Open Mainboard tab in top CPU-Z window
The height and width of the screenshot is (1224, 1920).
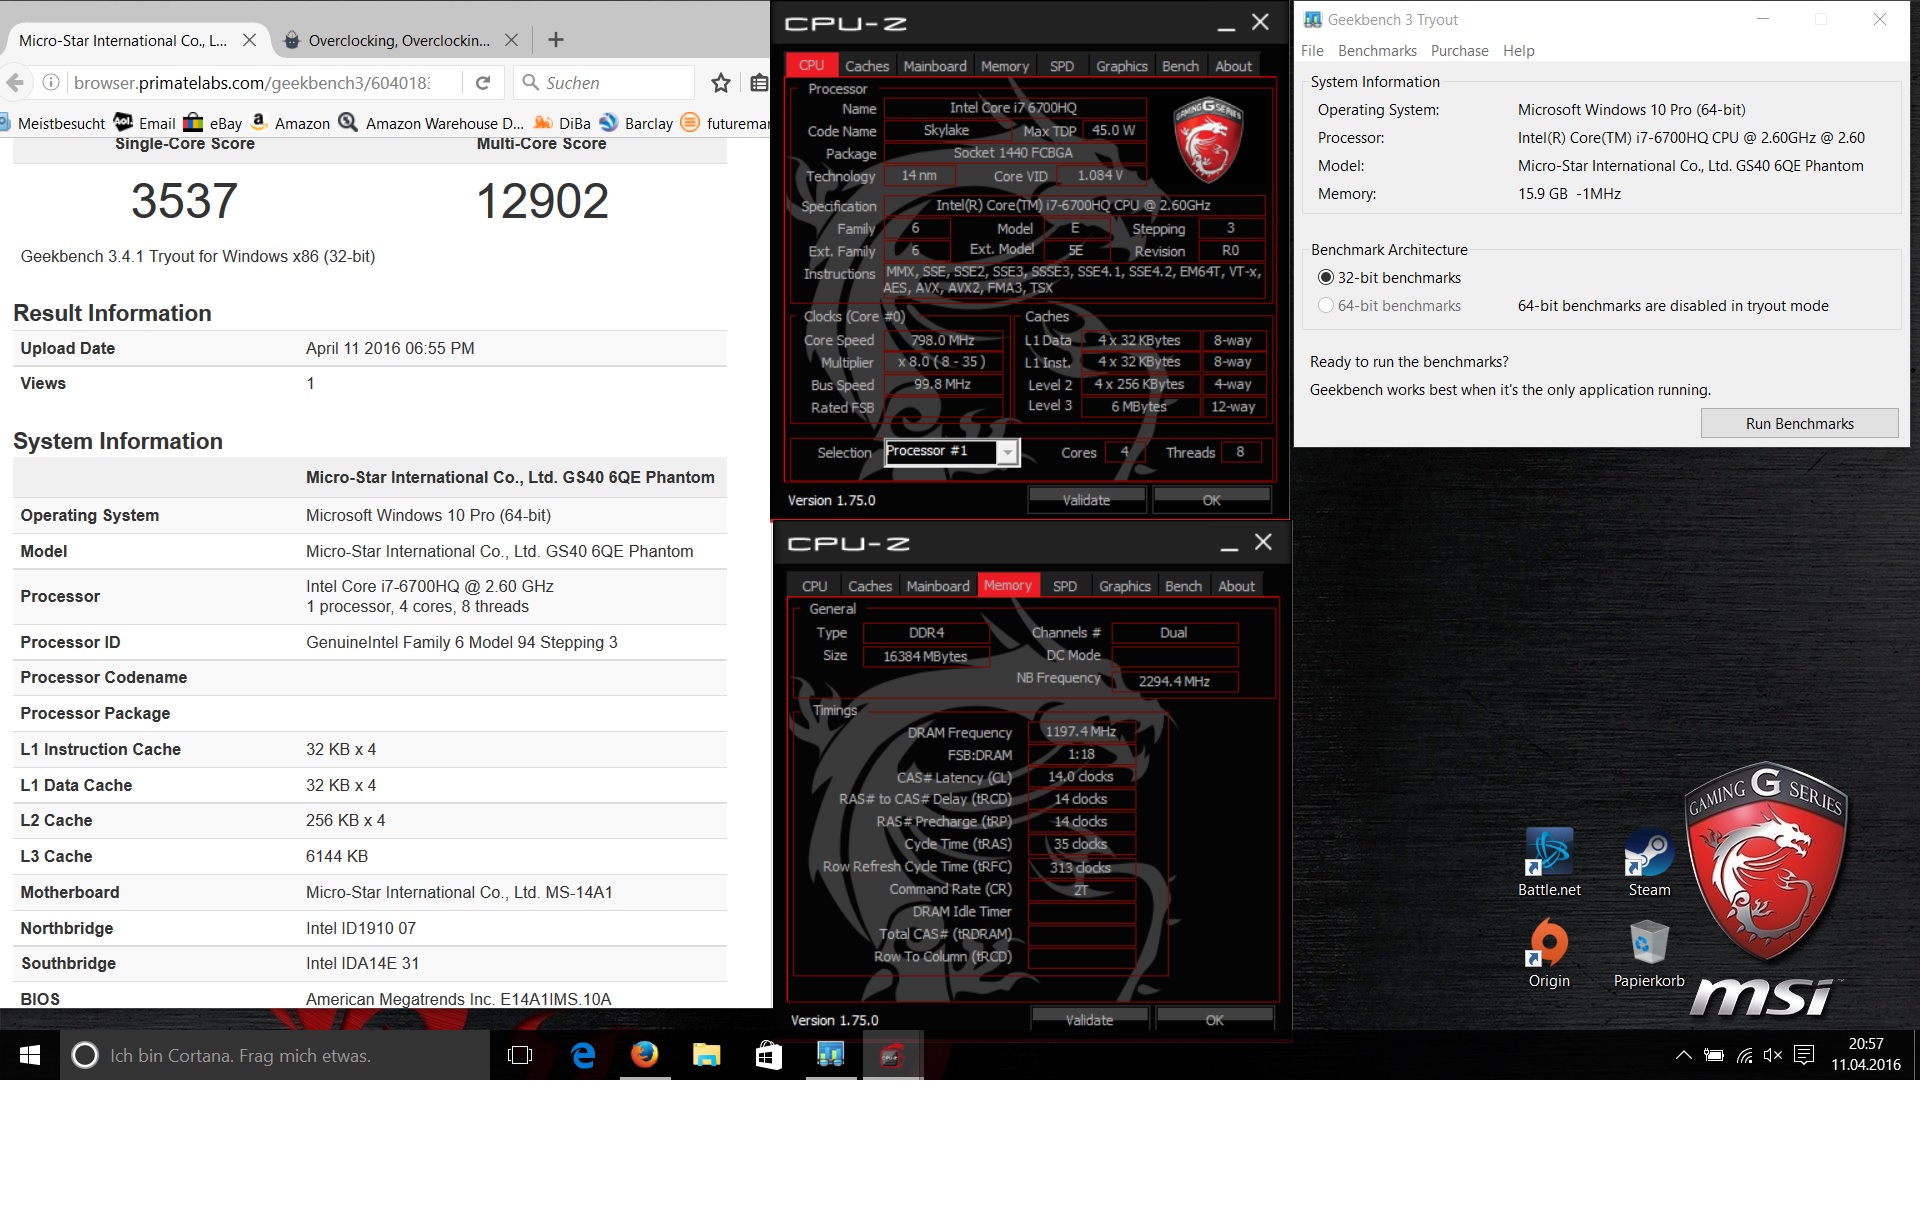pyautogui.click(x=935, y=66)
